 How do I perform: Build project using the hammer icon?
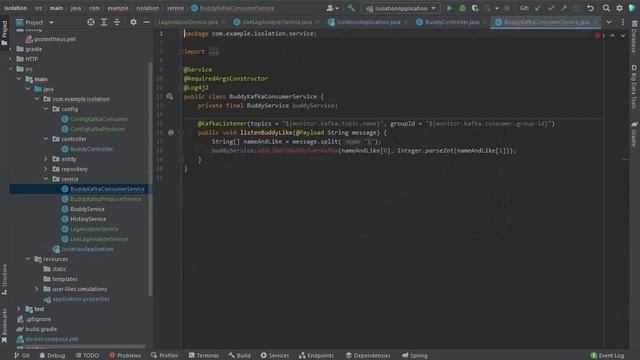[x=351, y=8]
